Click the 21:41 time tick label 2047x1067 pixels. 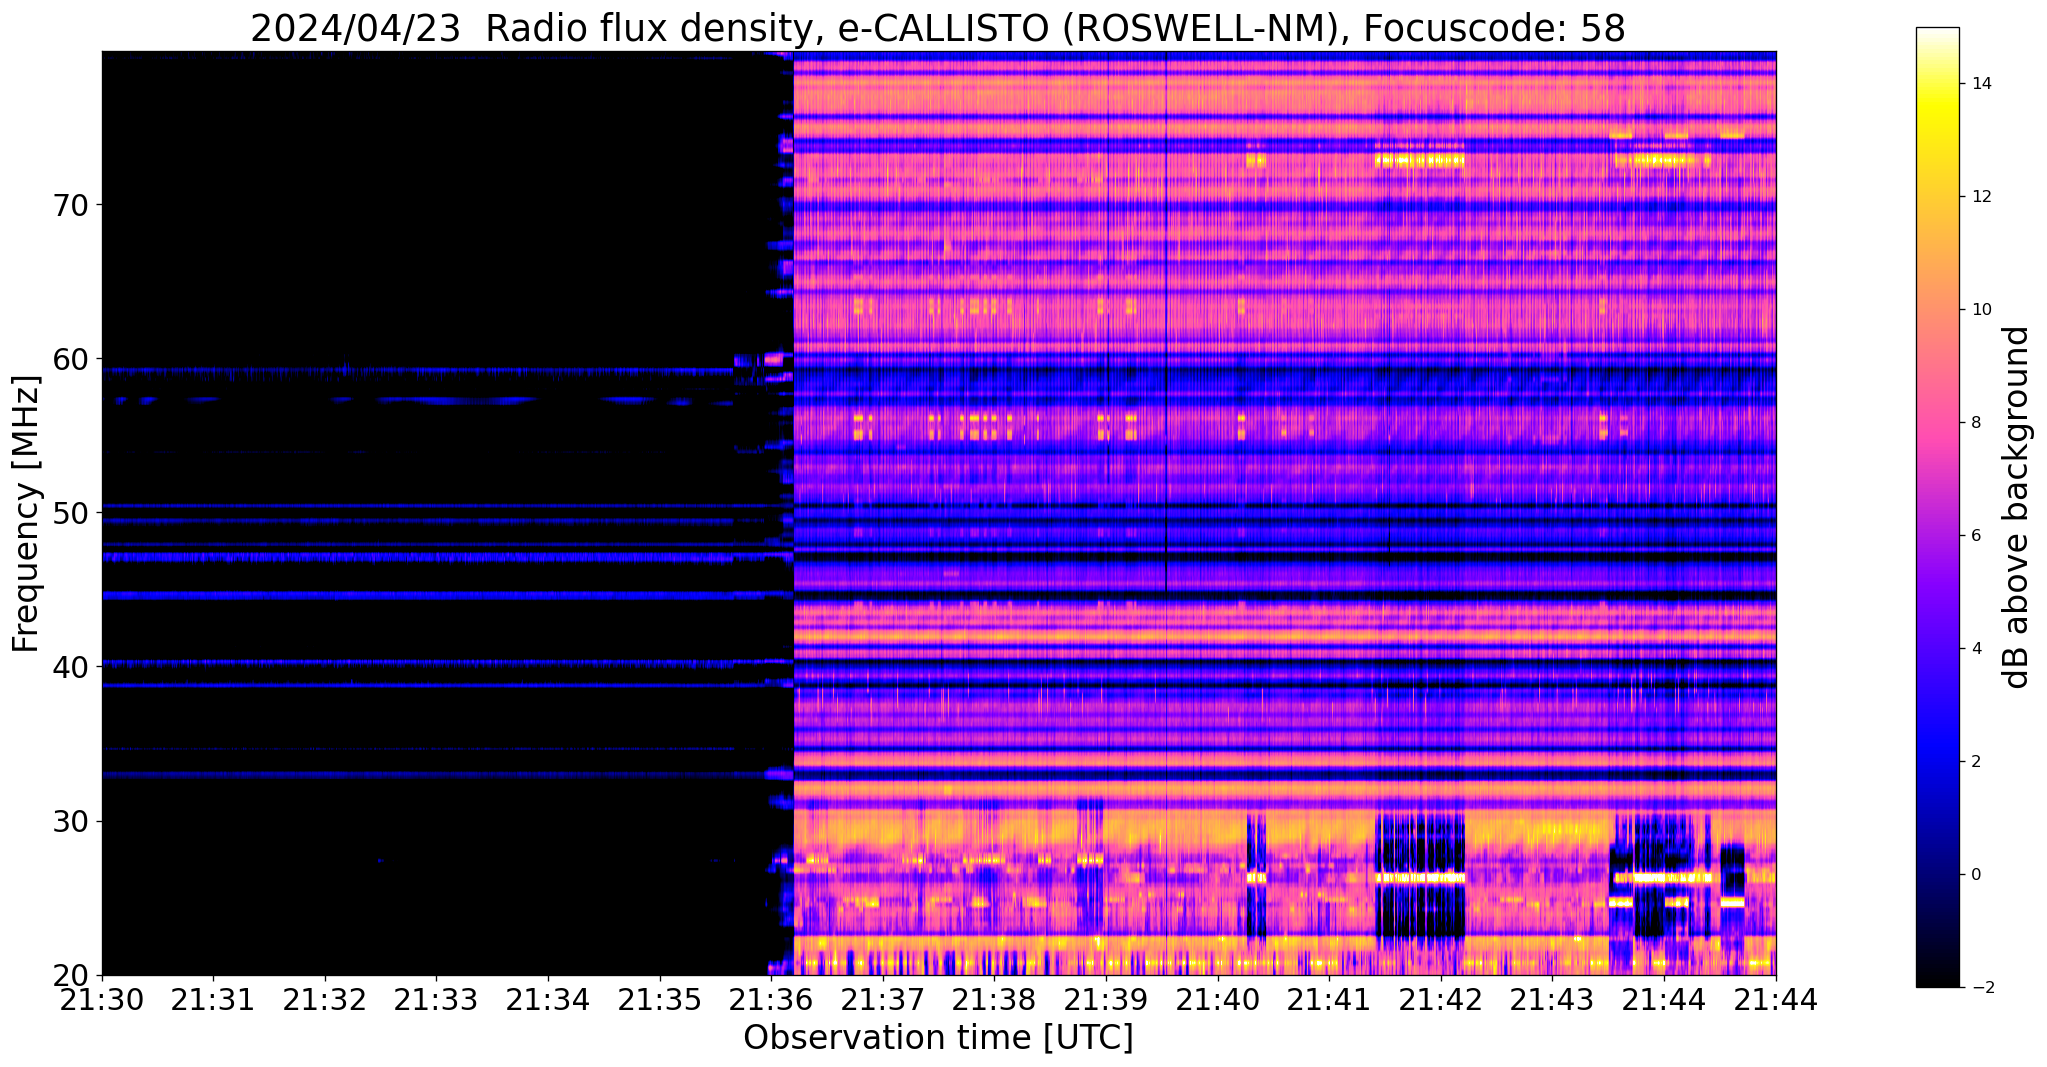tap(1329, 998)
